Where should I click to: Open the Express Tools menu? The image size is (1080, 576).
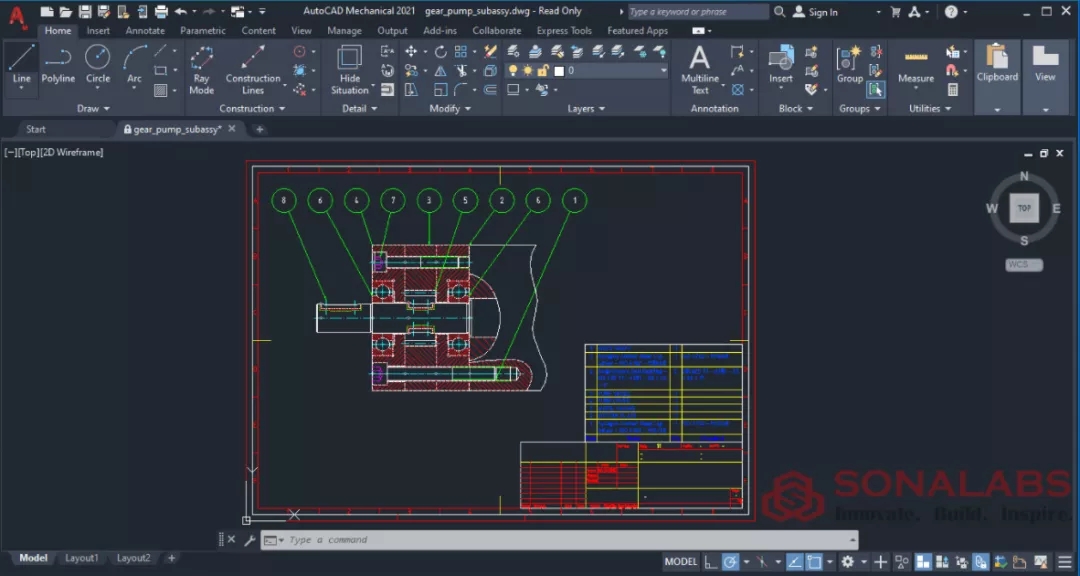click(x=564, y=31)
